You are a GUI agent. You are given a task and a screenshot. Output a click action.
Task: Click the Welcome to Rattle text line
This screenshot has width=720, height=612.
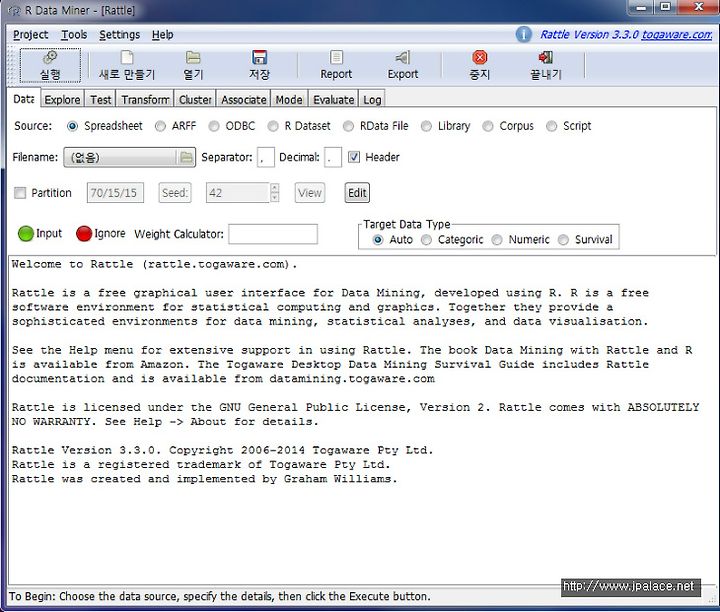click(x=154, y=264)
